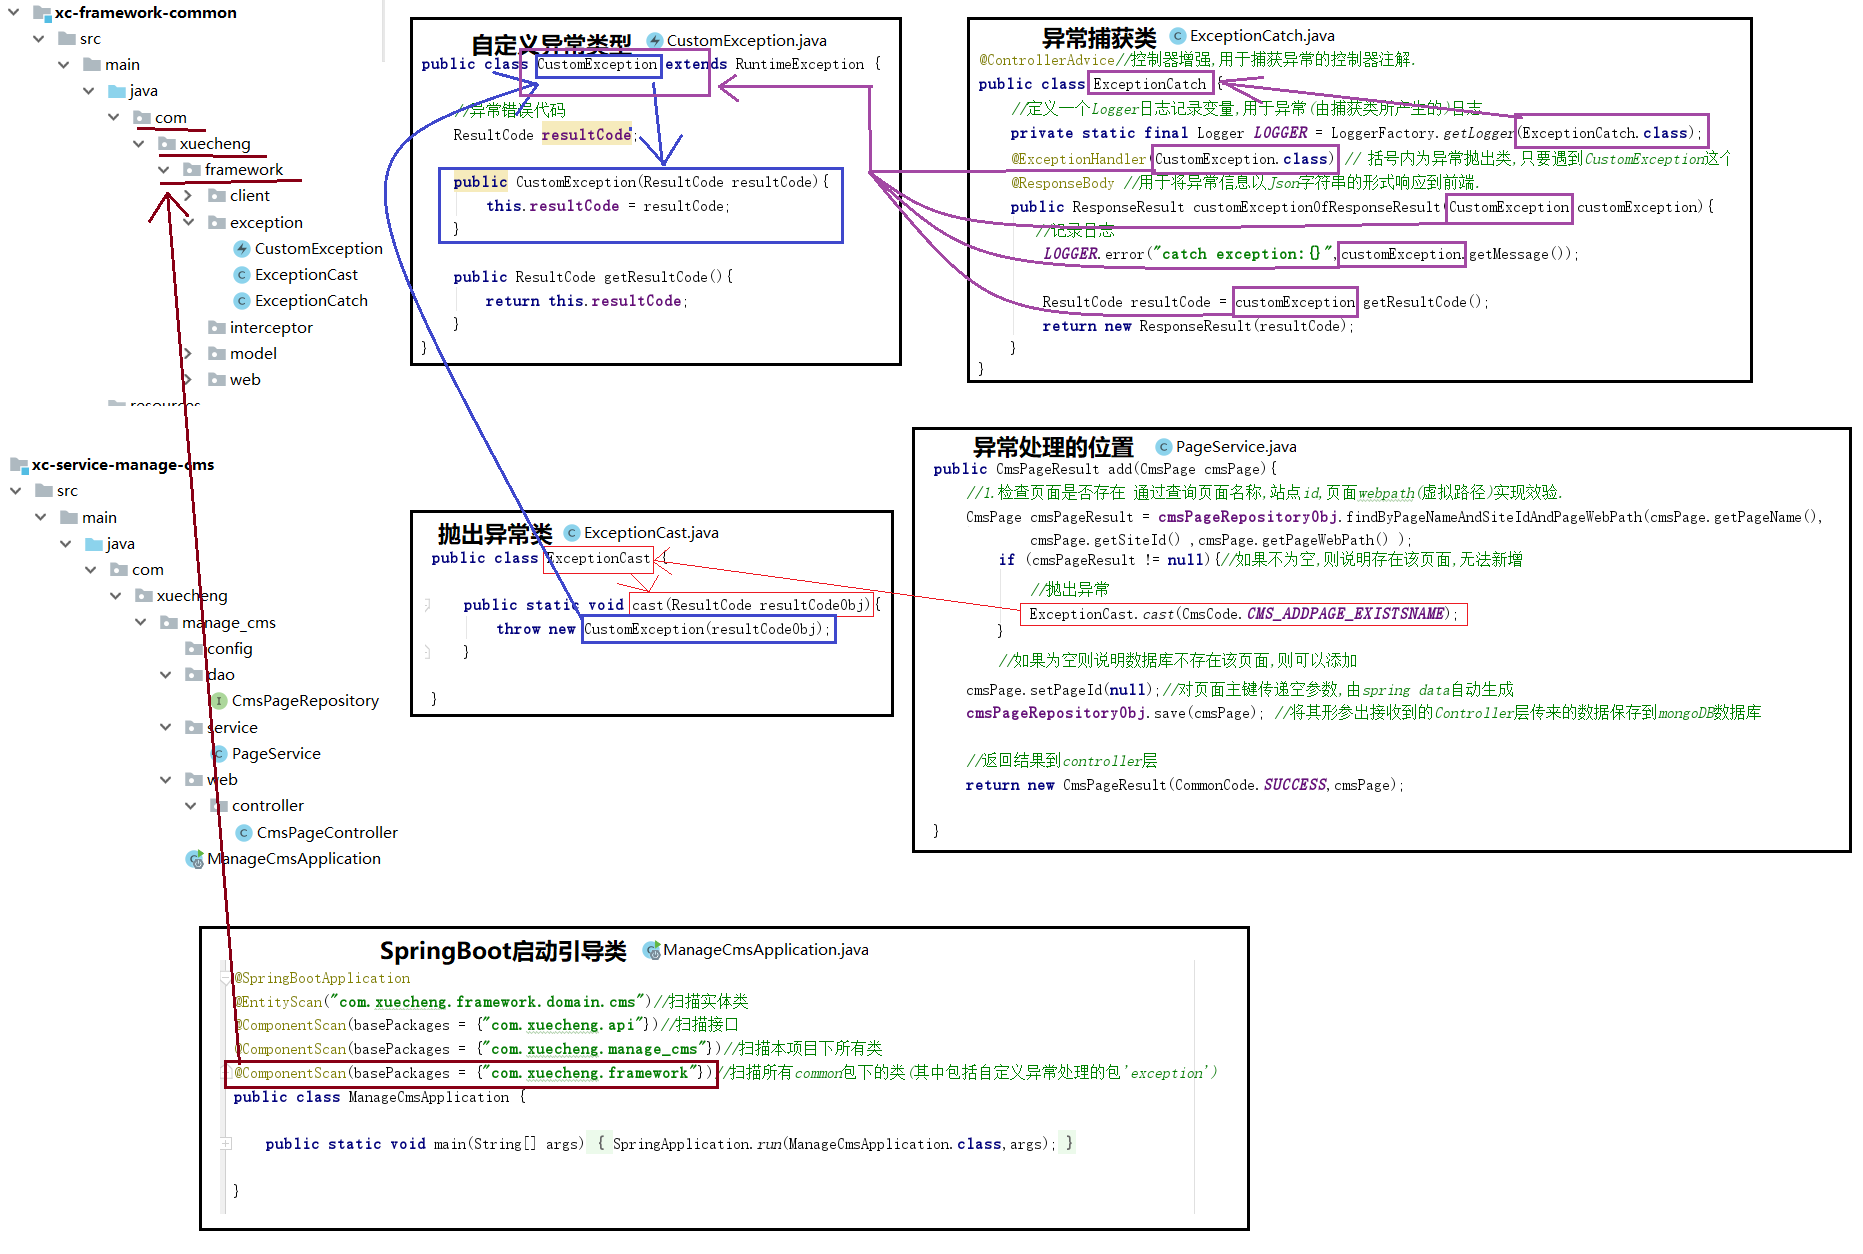Click the CmsPageRepository interface icon

point(219,701)
